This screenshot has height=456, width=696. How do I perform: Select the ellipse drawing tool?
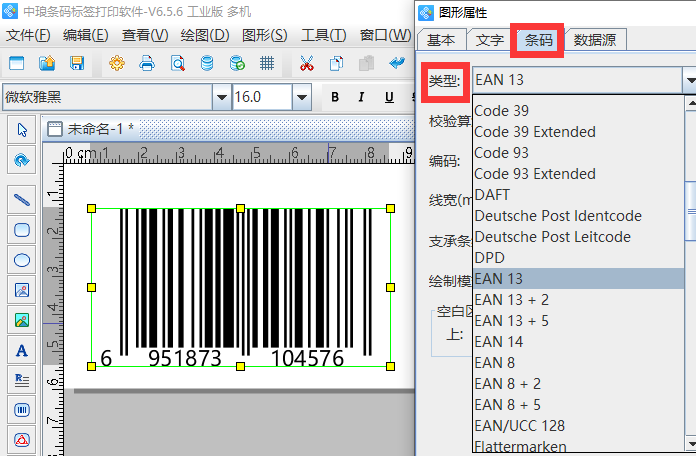22,260
